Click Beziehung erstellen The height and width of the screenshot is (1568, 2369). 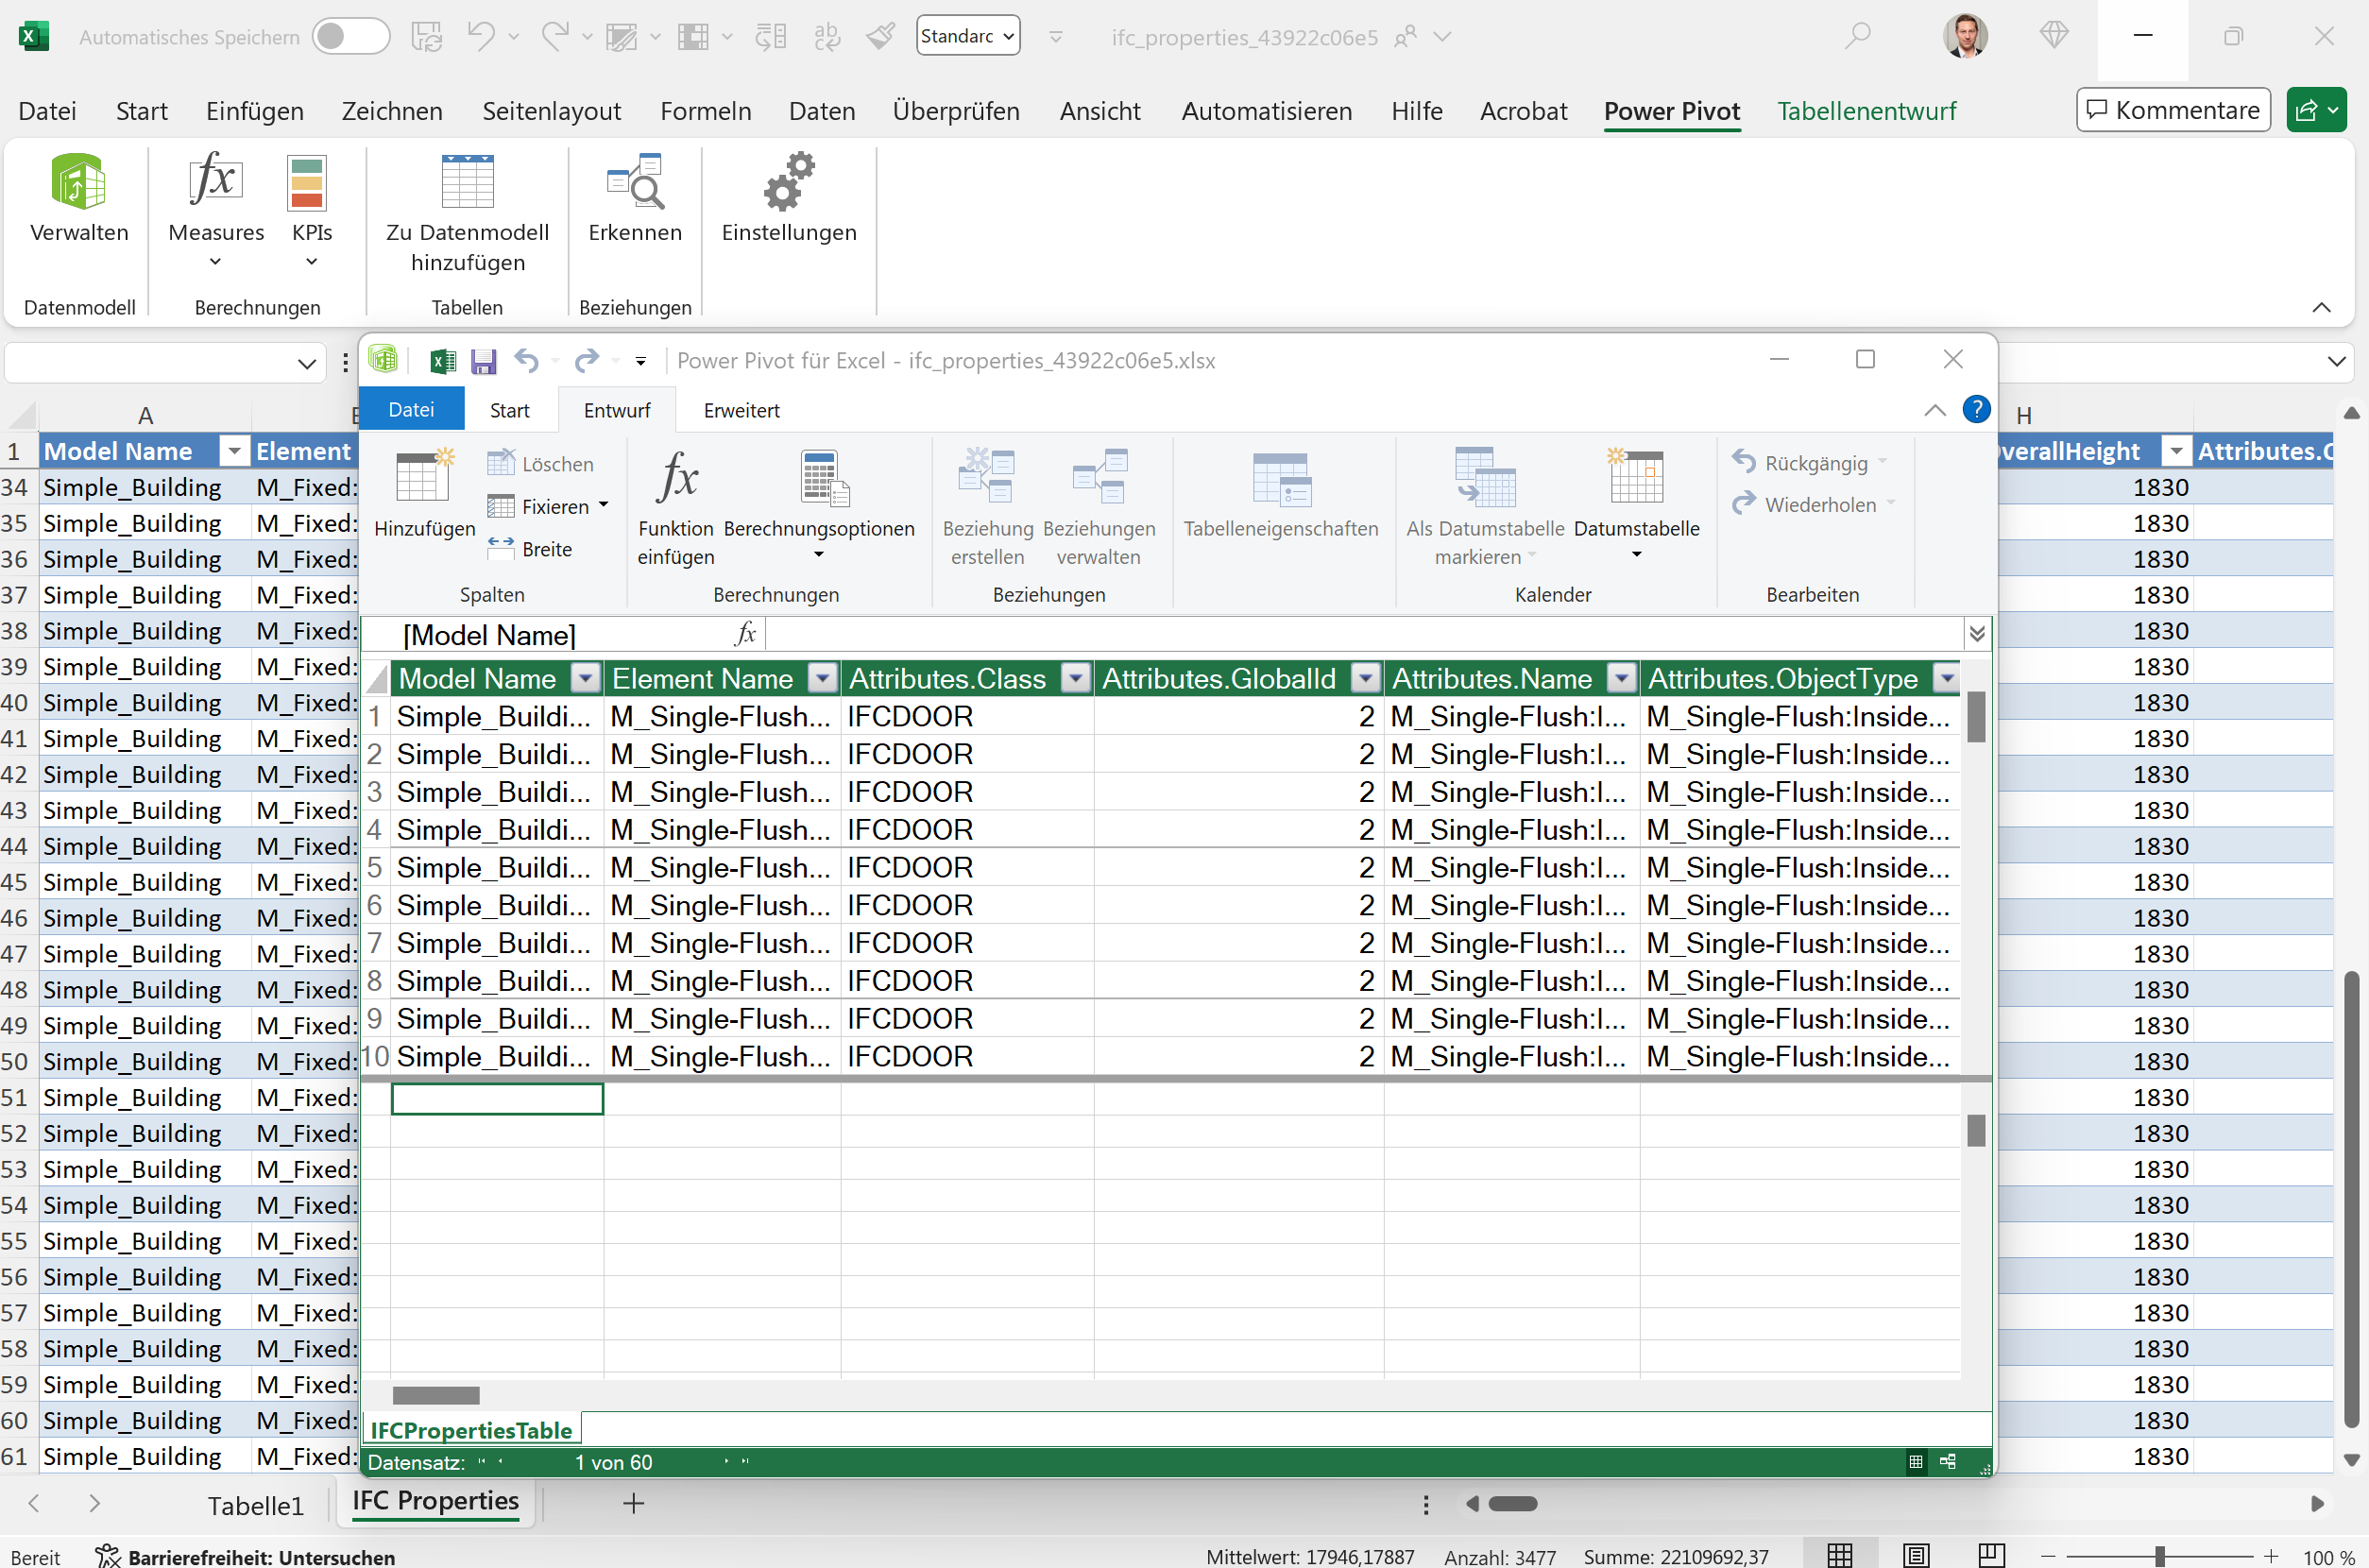click(x=988, y=509)
